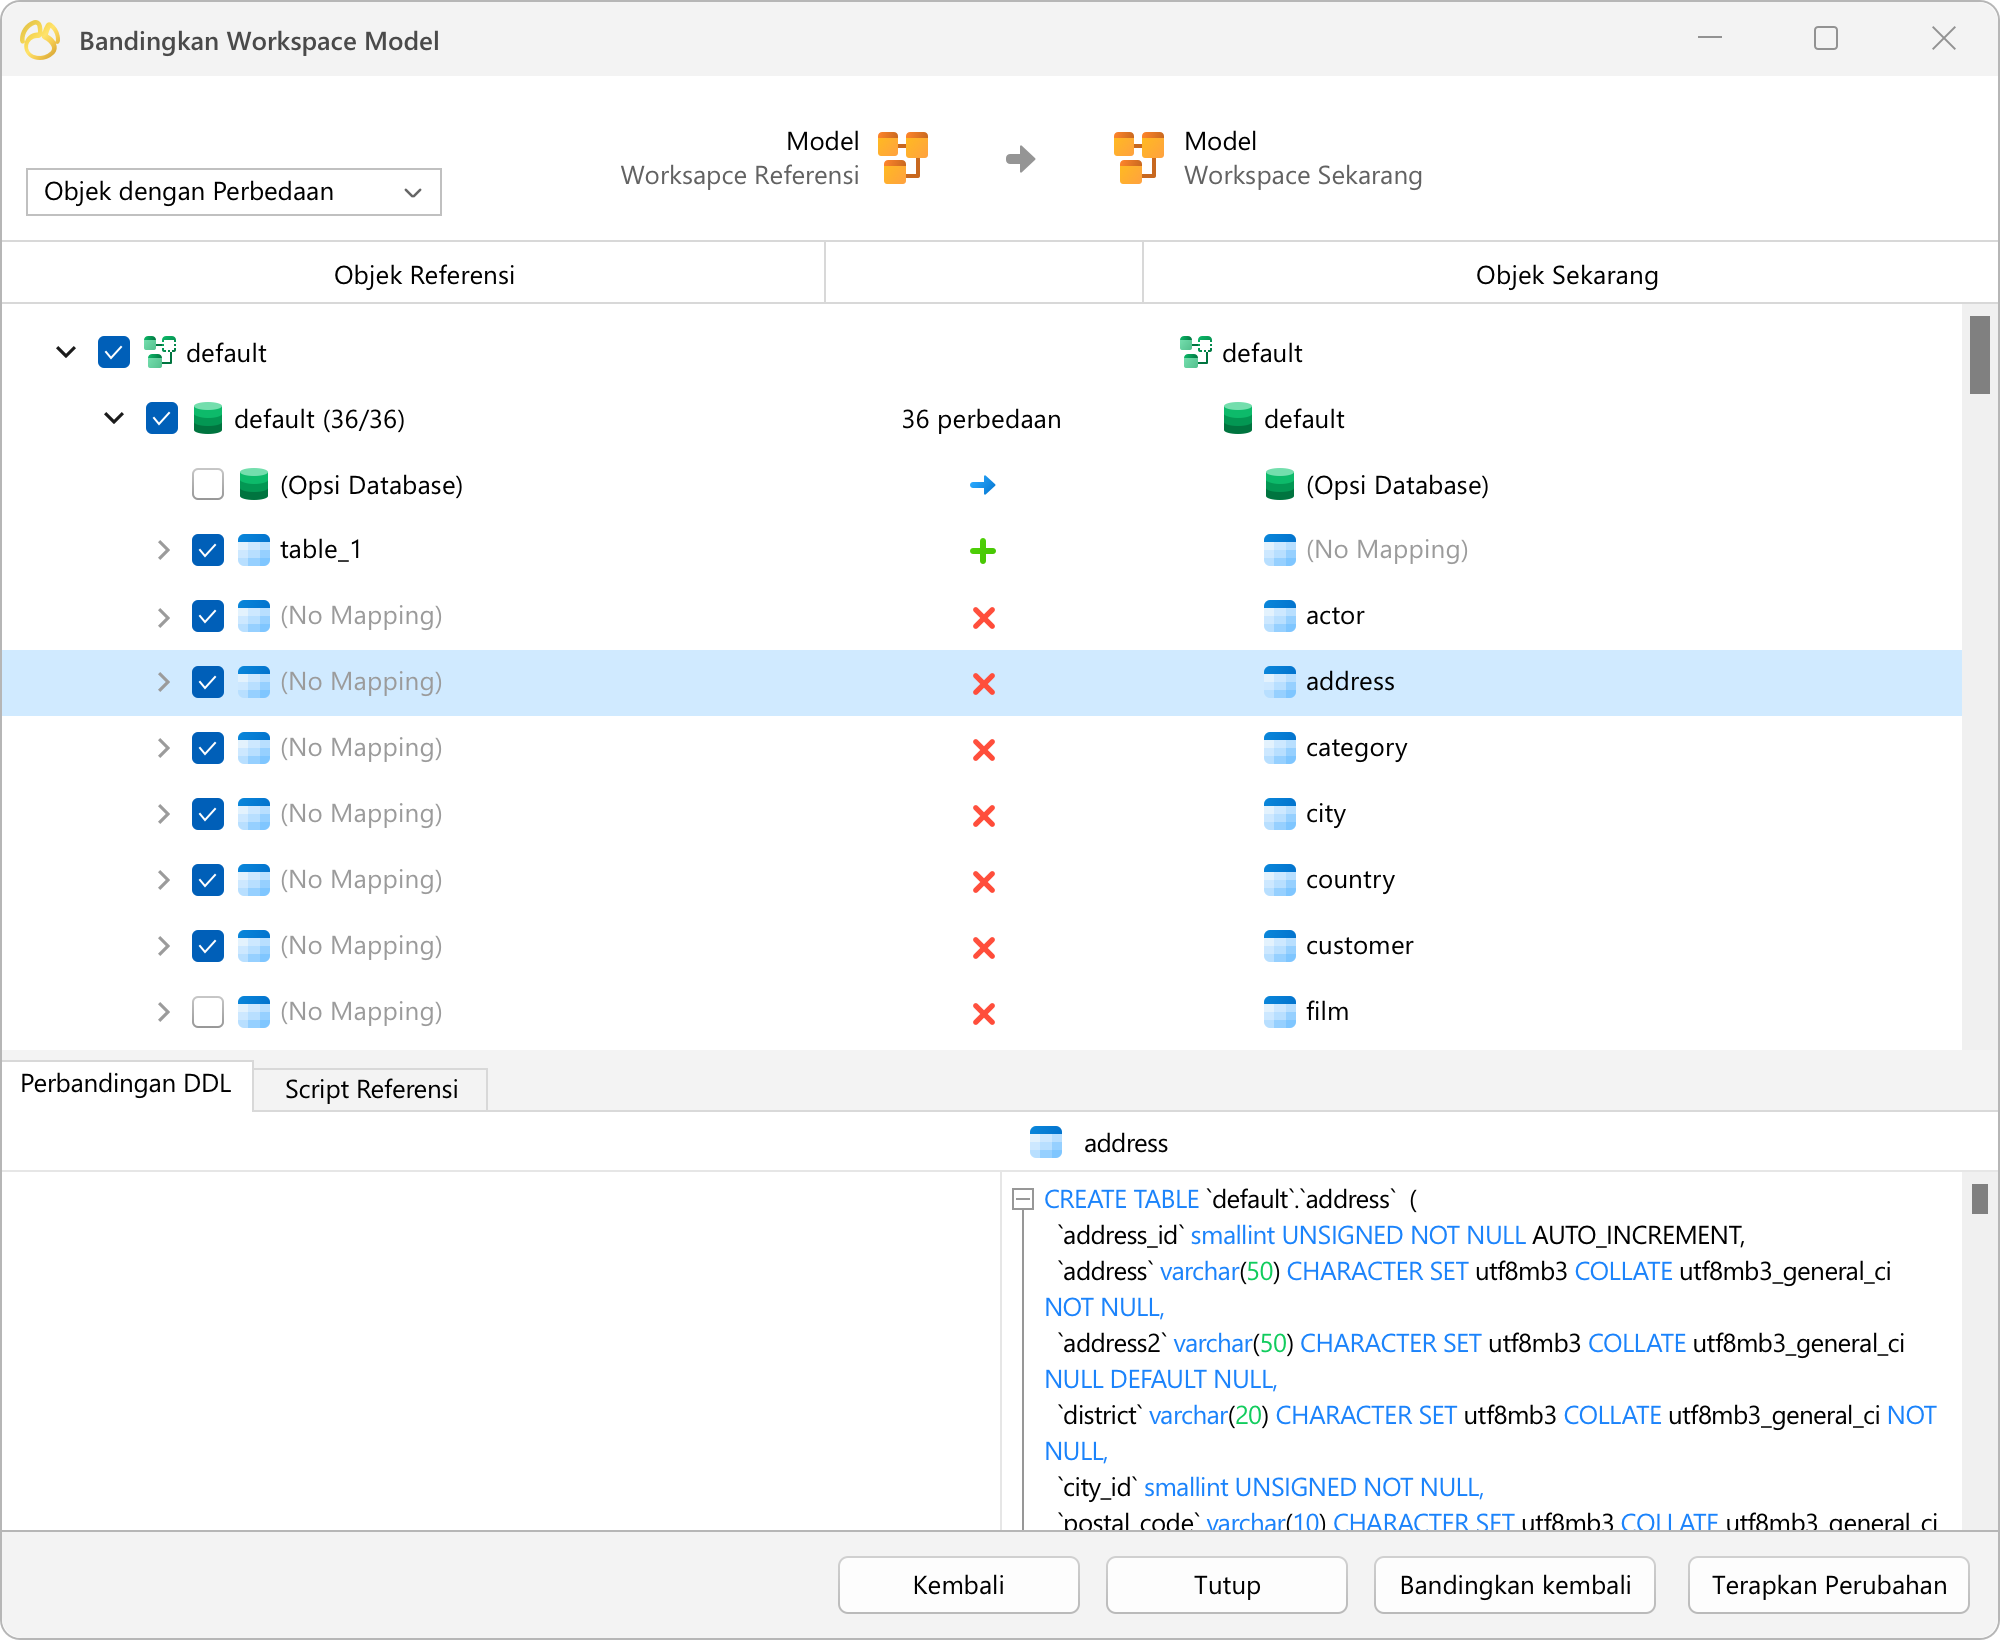Click the Bandingkan kembali button
The width and height of the screenshot is (2000, 1640).
pos(1515,1585)
